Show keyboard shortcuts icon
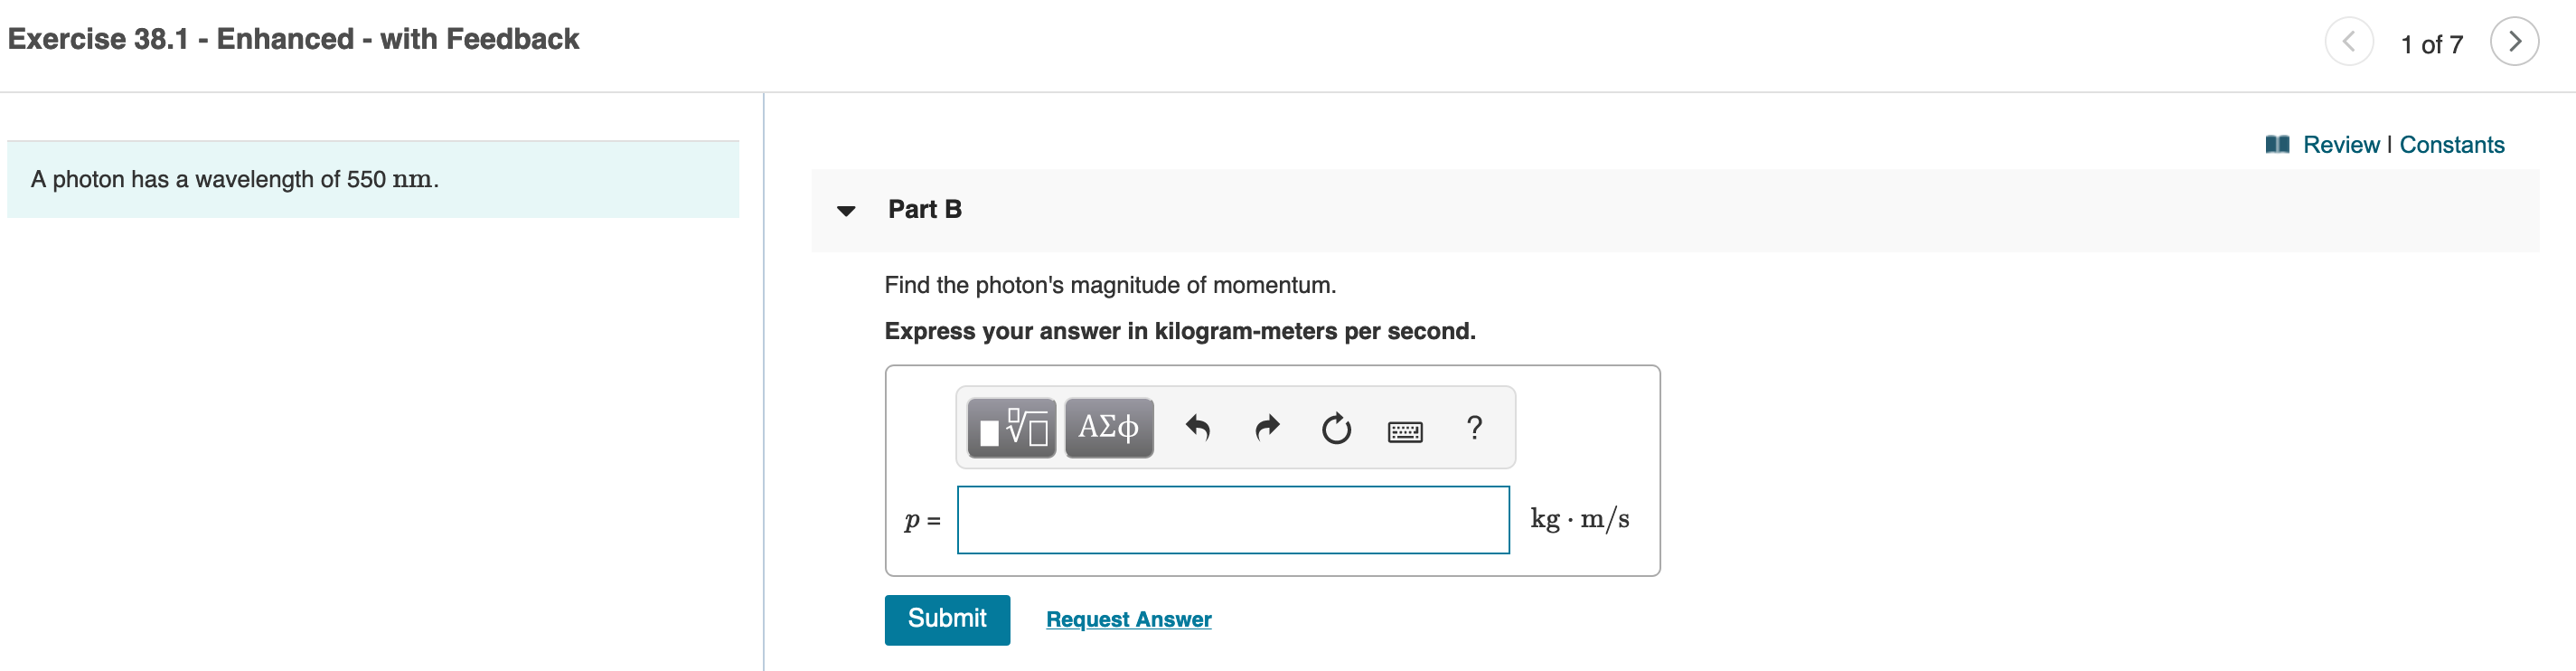The image size is (2576, 671). click(x=1405, y=431)
